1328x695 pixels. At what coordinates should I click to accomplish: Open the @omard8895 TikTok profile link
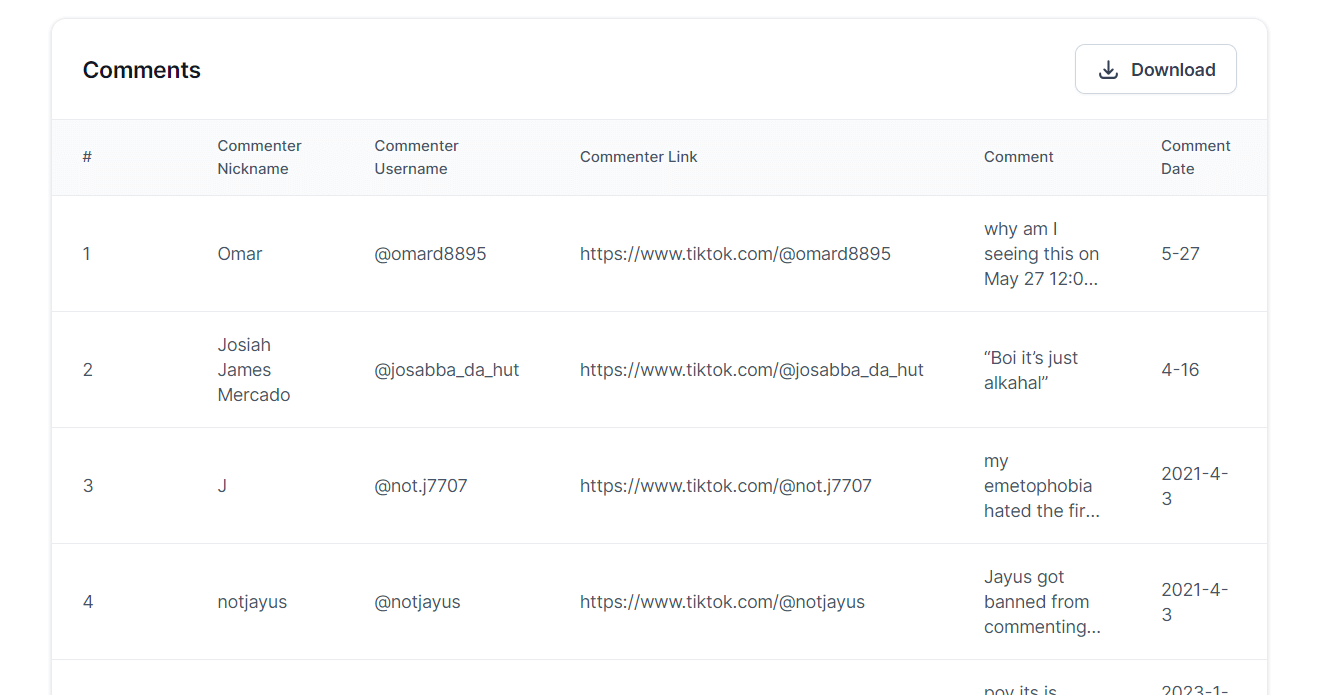coord(734,254)
